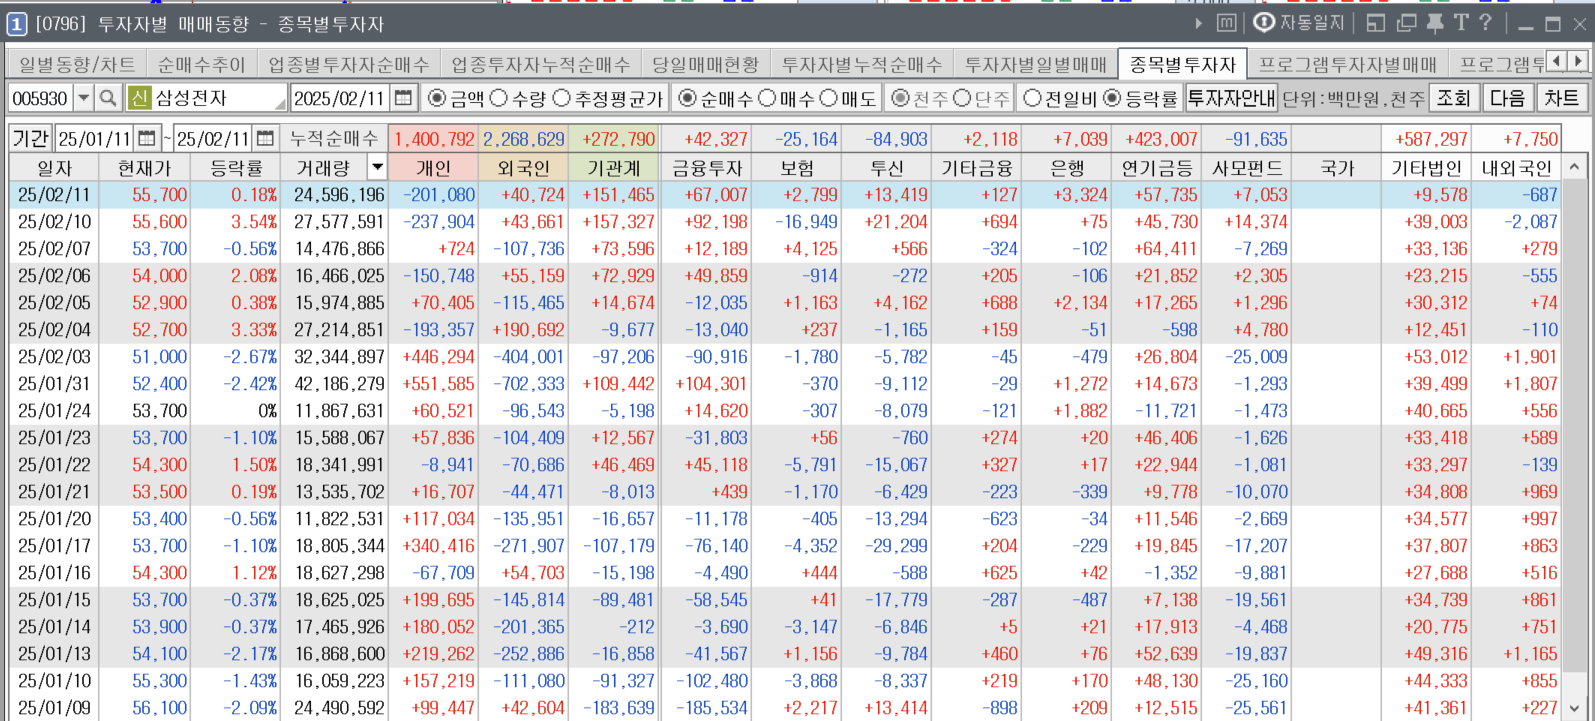Pin the window with pushpin icon
The image size is (1595, 721).
point(1435,23)
